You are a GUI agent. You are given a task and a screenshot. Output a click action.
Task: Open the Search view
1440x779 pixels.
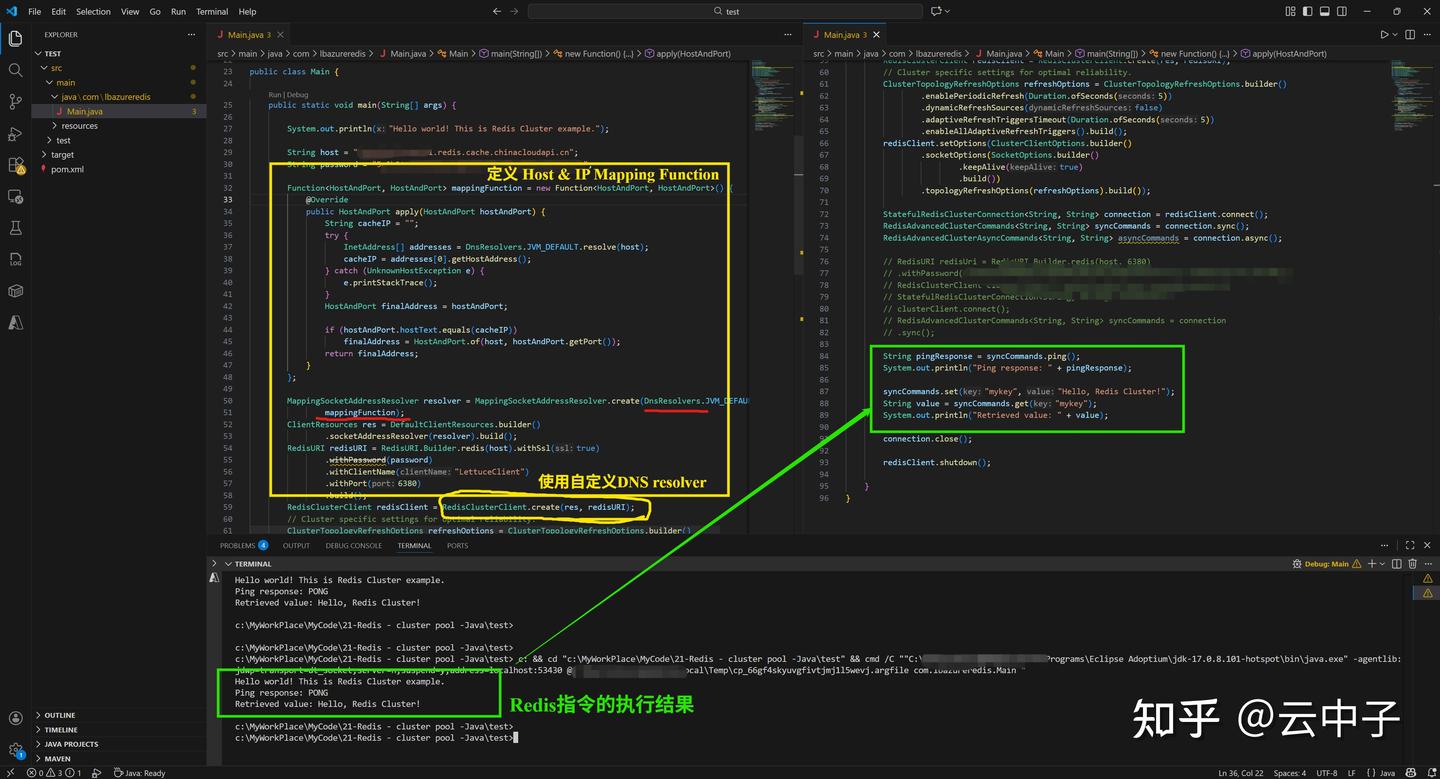pos(16,70)
